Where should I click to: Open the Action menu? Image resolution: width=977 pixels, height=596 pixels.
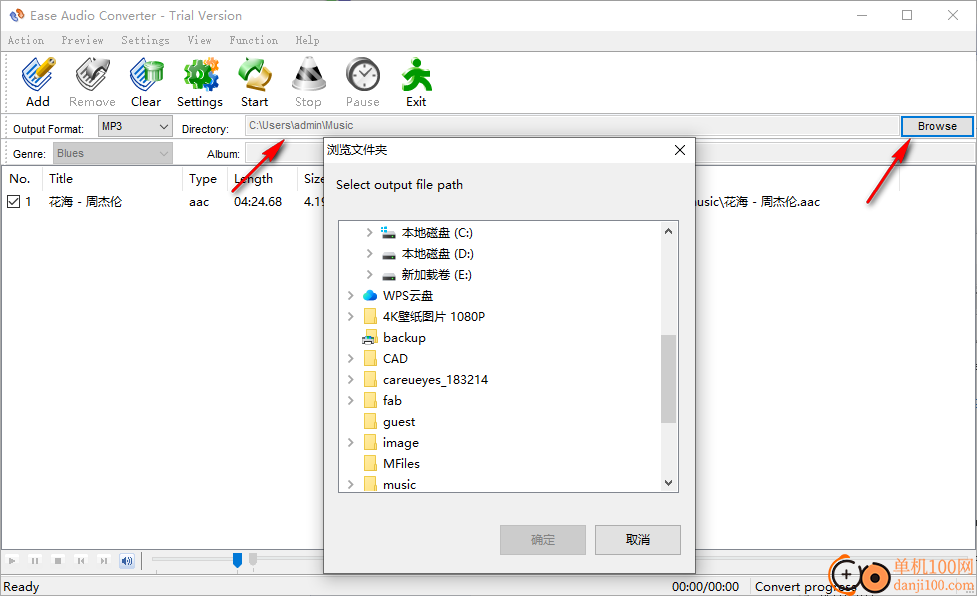tap(26, 40)
